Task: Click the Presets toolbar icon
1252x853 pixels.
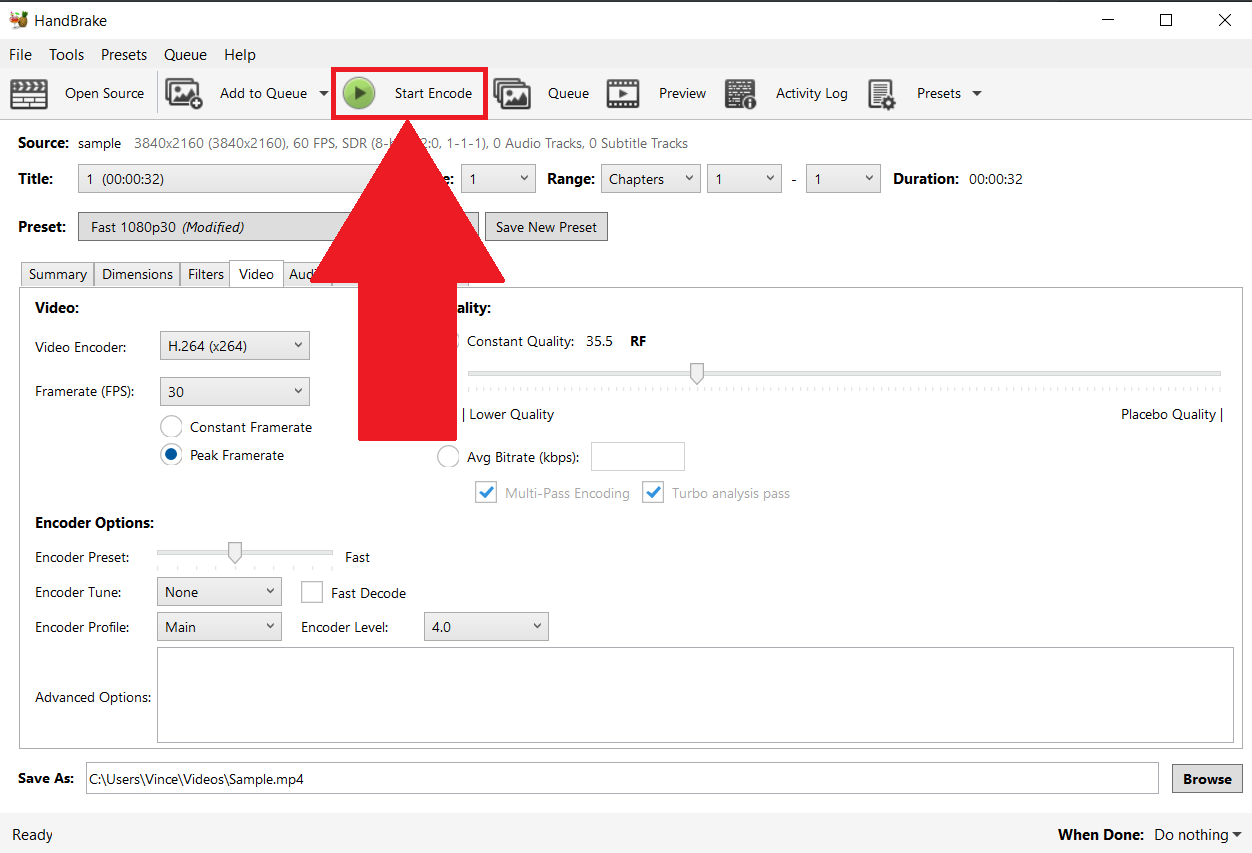Action: point(884,92)
